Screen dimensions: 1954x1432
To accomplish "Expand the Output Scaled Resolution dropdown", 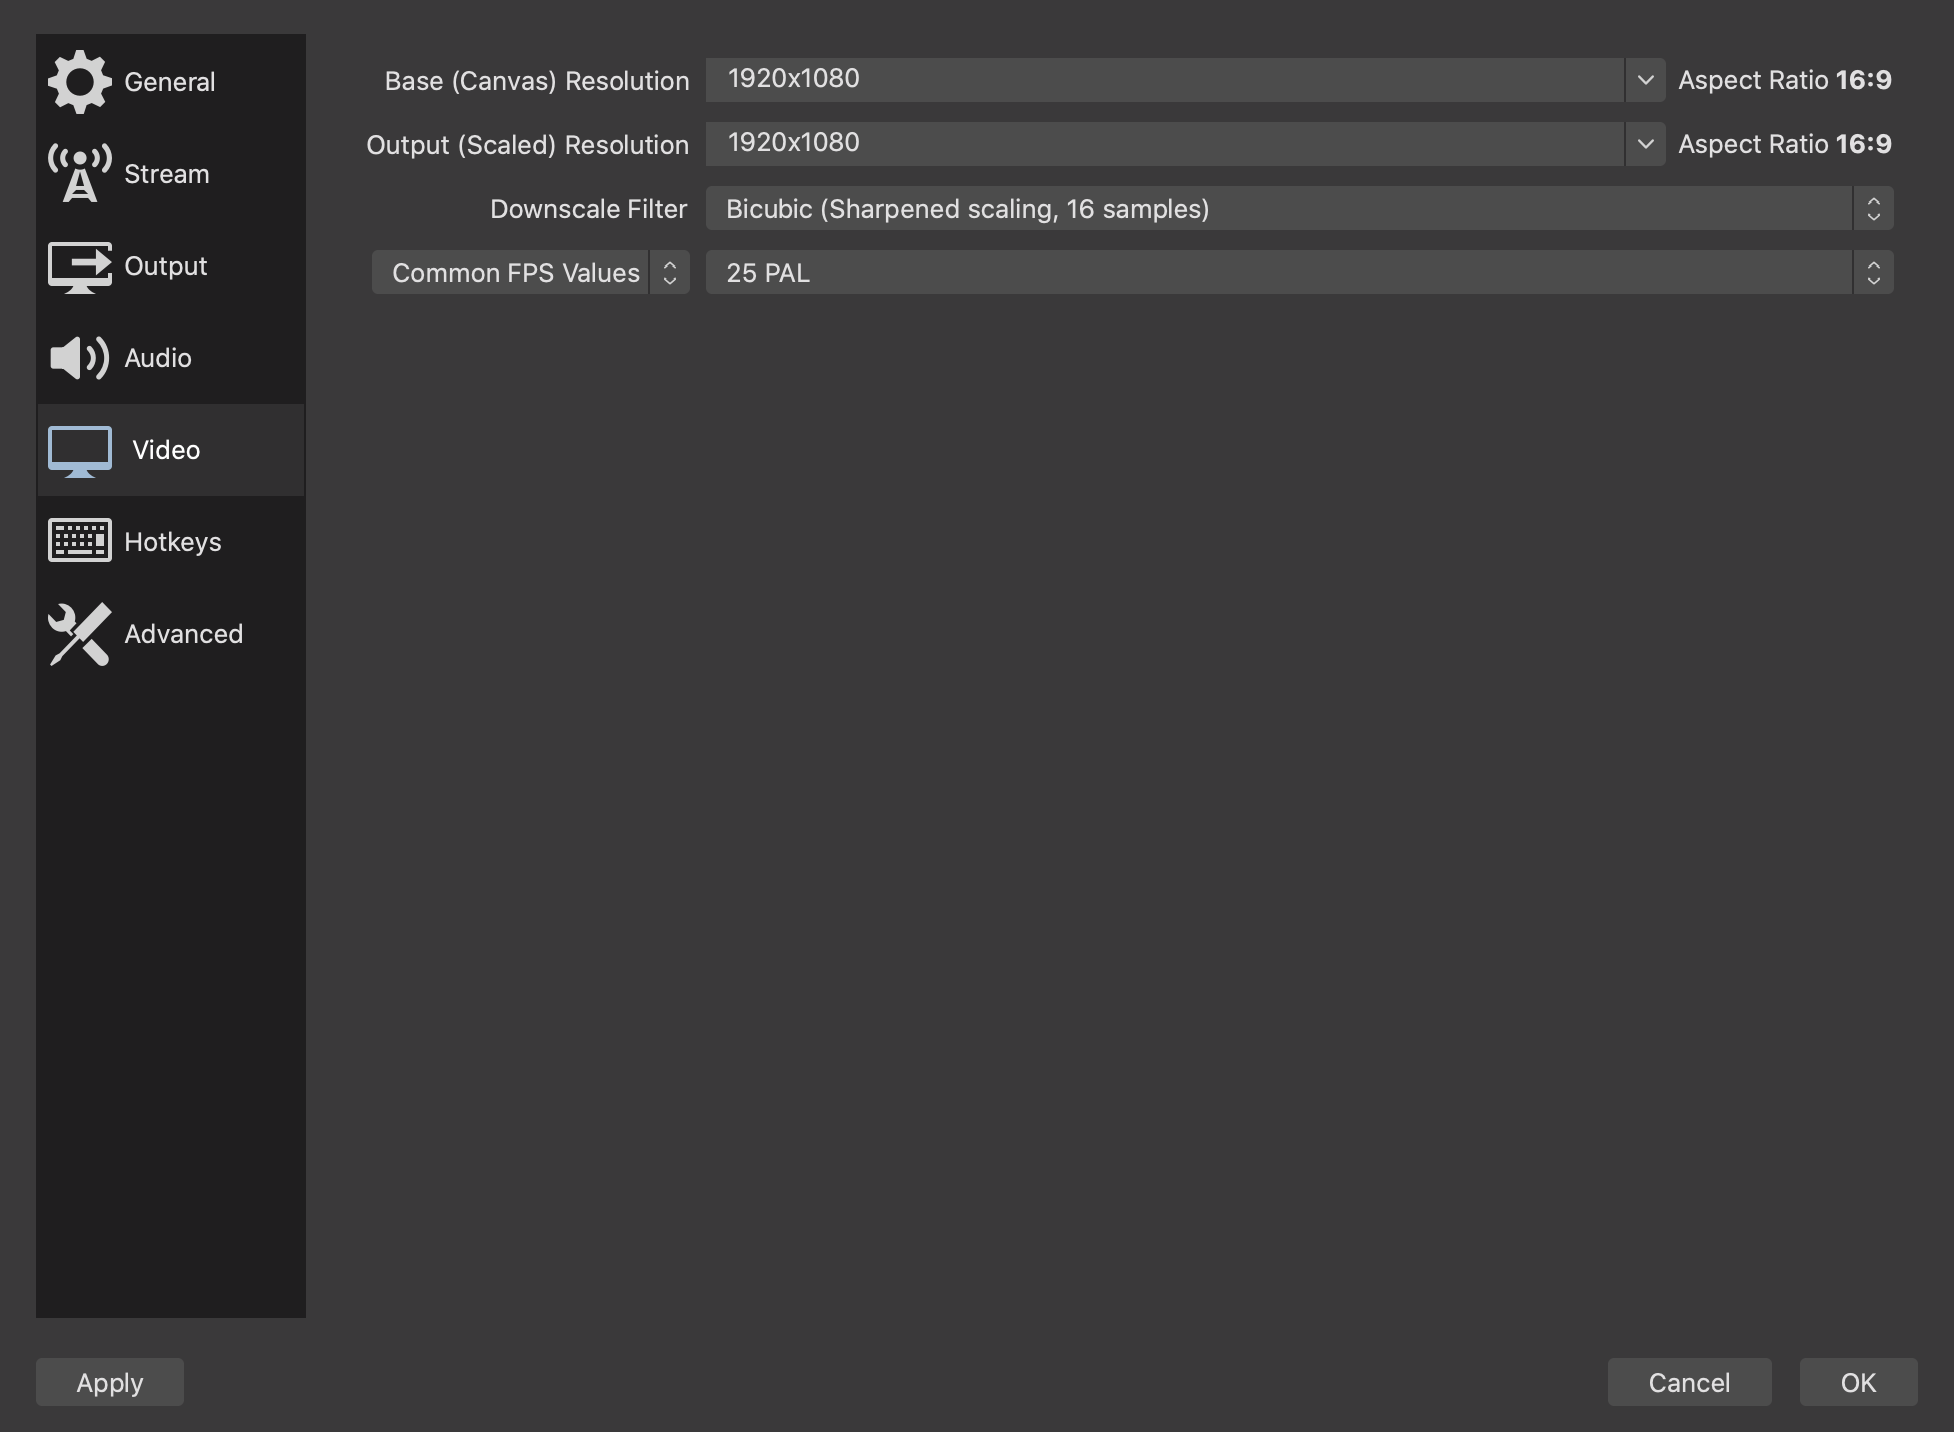I will 1646,143.
